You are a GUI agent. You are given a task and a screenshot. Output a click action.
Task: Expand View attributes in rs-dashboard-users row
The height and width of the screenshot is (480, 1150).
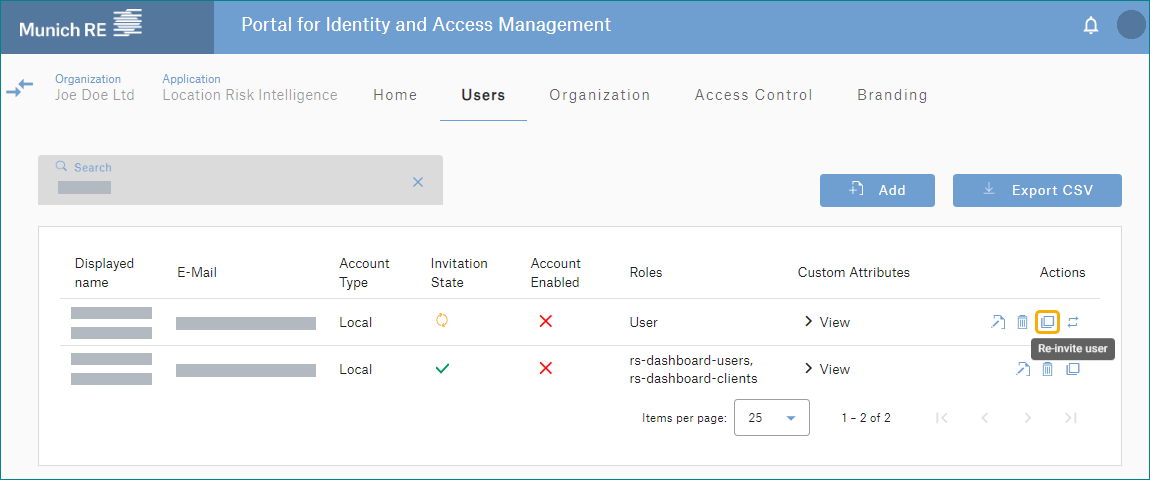827,368
